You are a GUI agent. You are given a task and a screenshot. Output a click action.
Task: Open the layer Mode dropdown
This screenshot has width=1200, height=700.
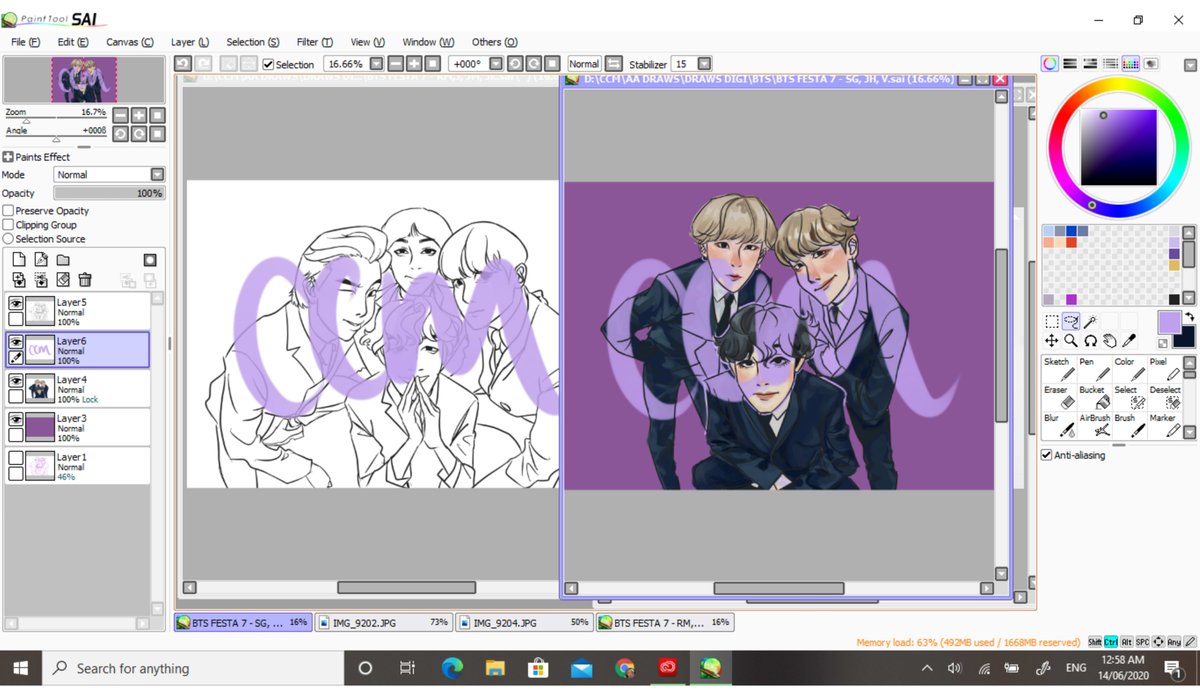click(x=157, y=174)
